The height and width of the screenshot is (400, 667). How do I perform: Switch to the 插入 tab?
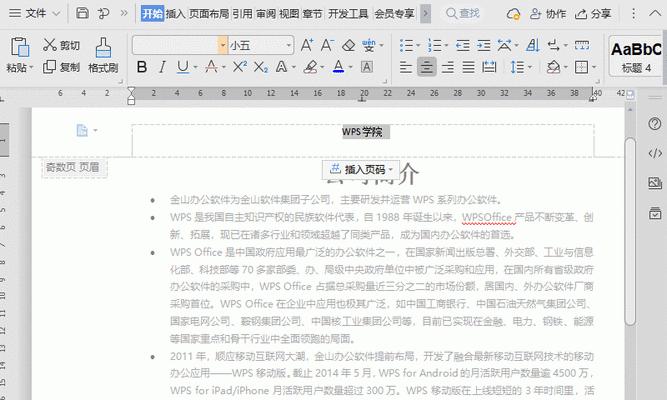click(175, 14)
